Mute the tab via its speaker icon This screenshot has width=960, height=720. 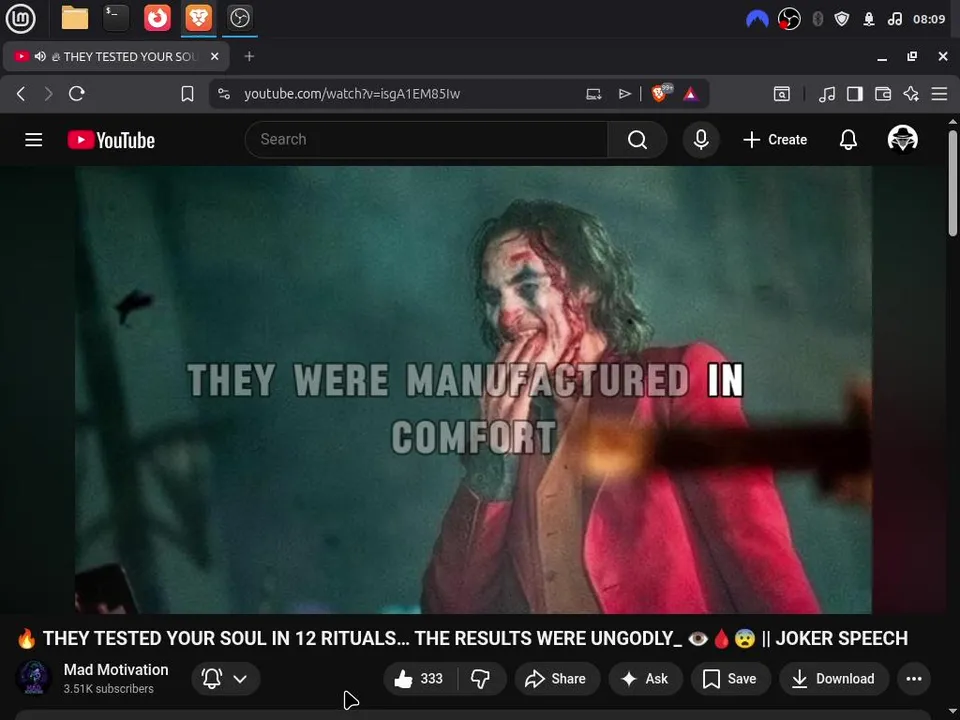click(x=40, y=56)
